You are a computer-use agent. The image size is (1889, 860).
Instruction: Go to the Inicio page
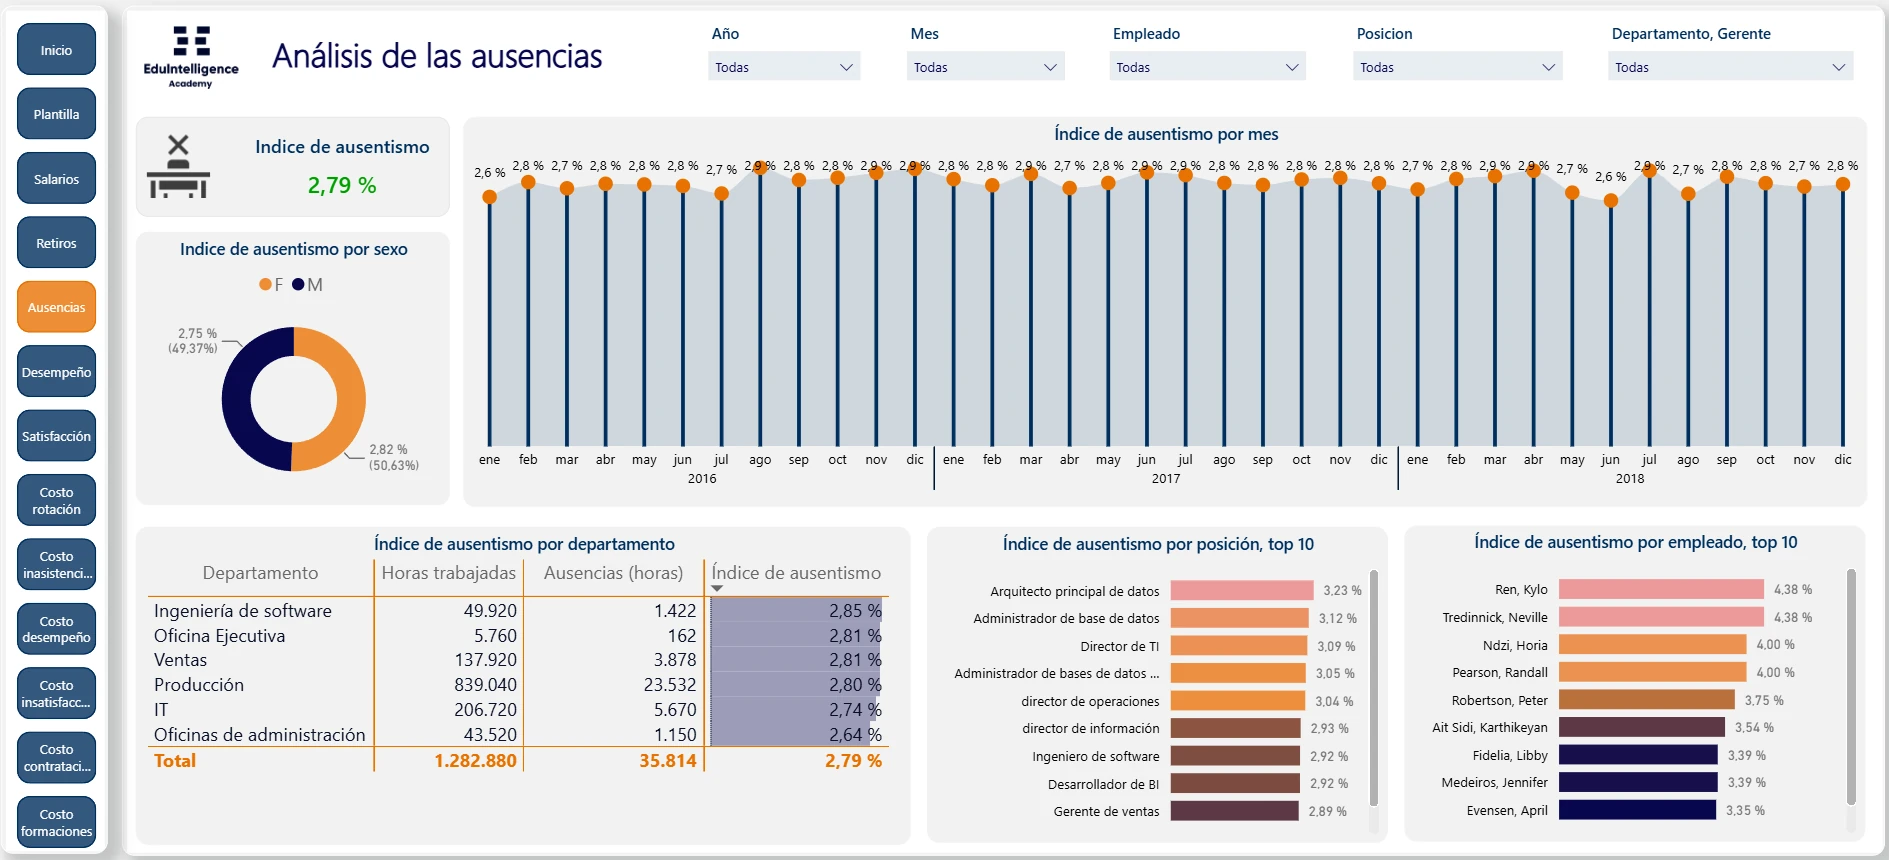(x=56, y=50)
